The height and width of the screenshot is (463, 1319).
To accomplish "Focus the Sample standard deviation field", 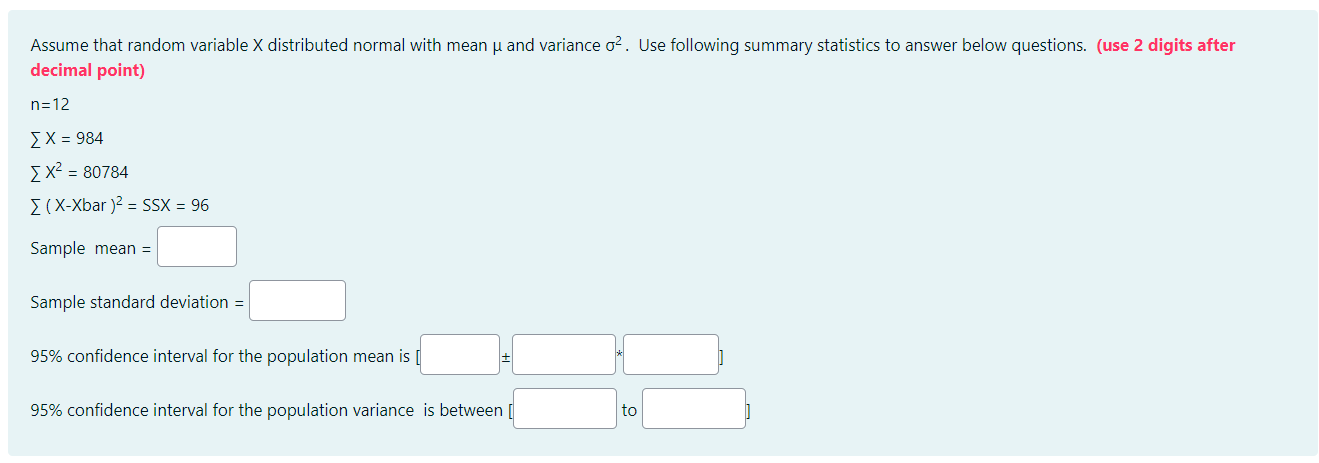I will [297, 301].
